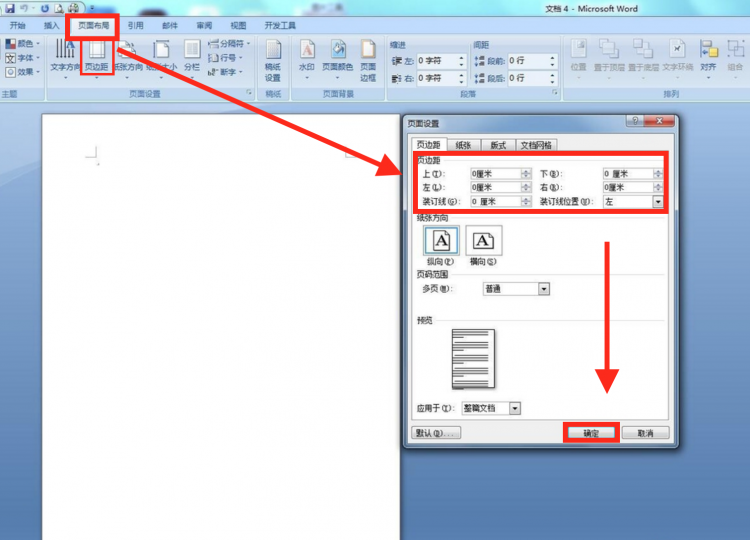This screenshot has width=750, height=540.
Task: Click the gutter 装订线 spinner arrows
Action: pos(526,202)
